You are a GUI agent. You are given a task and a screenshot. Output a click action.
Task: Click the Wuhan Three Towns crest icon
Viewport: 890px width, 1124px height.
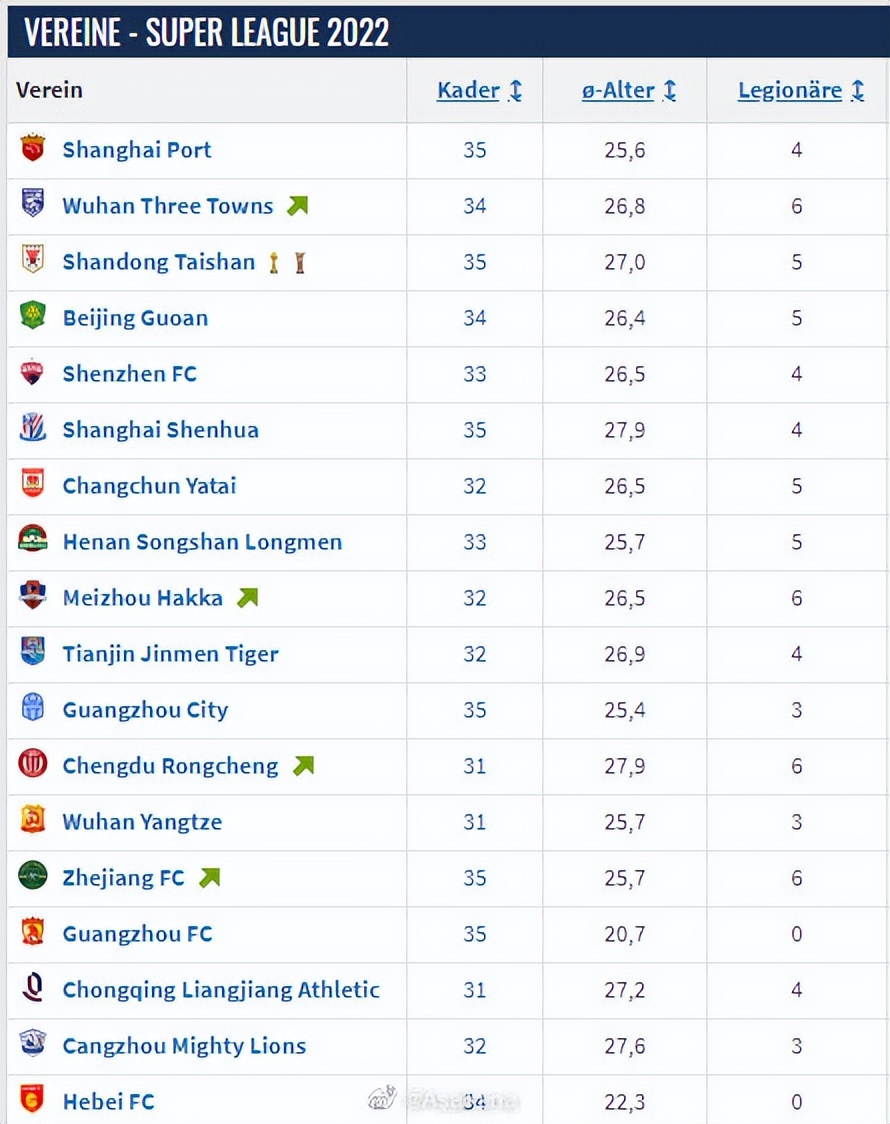(x=33, y=205)
